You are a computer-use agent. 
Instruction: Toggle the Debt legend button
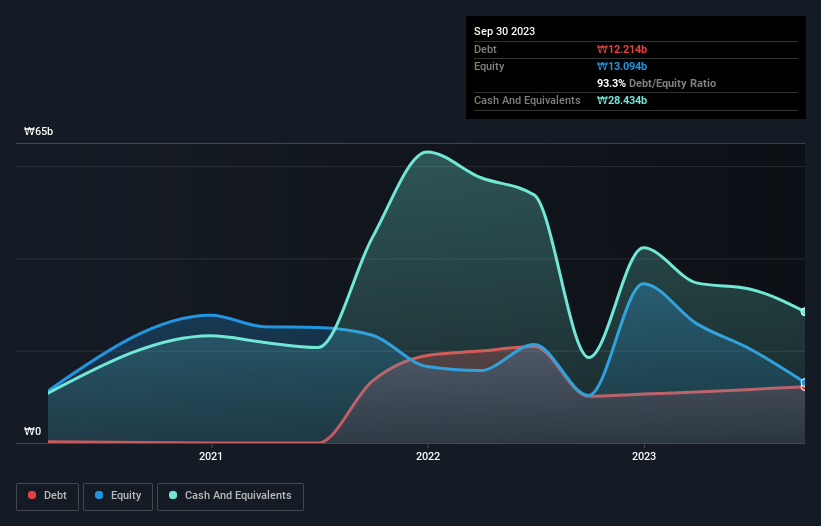tap(47, 496)
